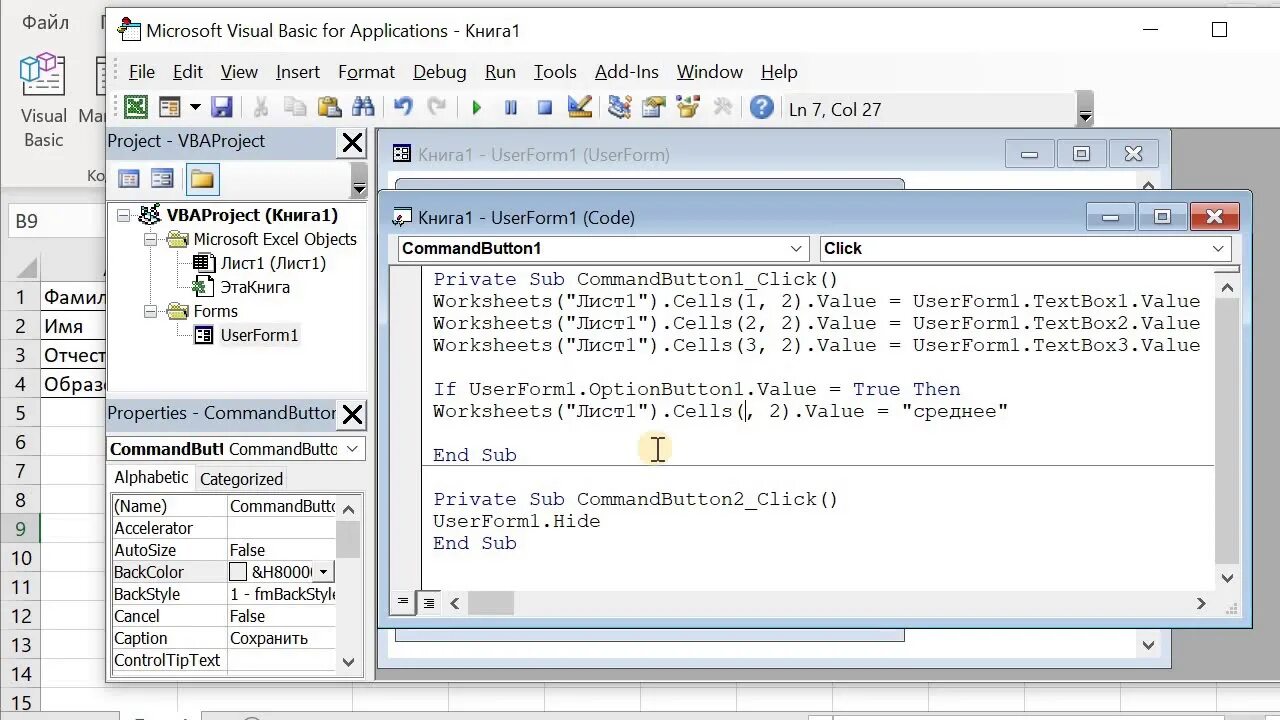
Task: Toggle Design Mode with the ruler icon
Action: pos(579,107)
